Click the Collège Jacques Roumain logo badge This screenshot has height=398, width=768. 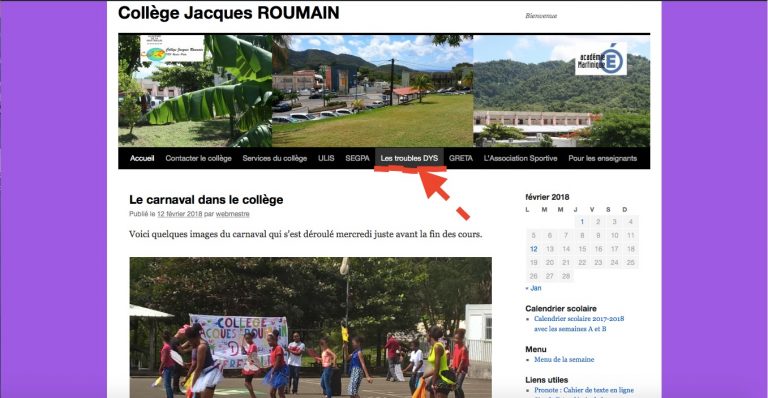pyautogui.click(x=172, y=49)
